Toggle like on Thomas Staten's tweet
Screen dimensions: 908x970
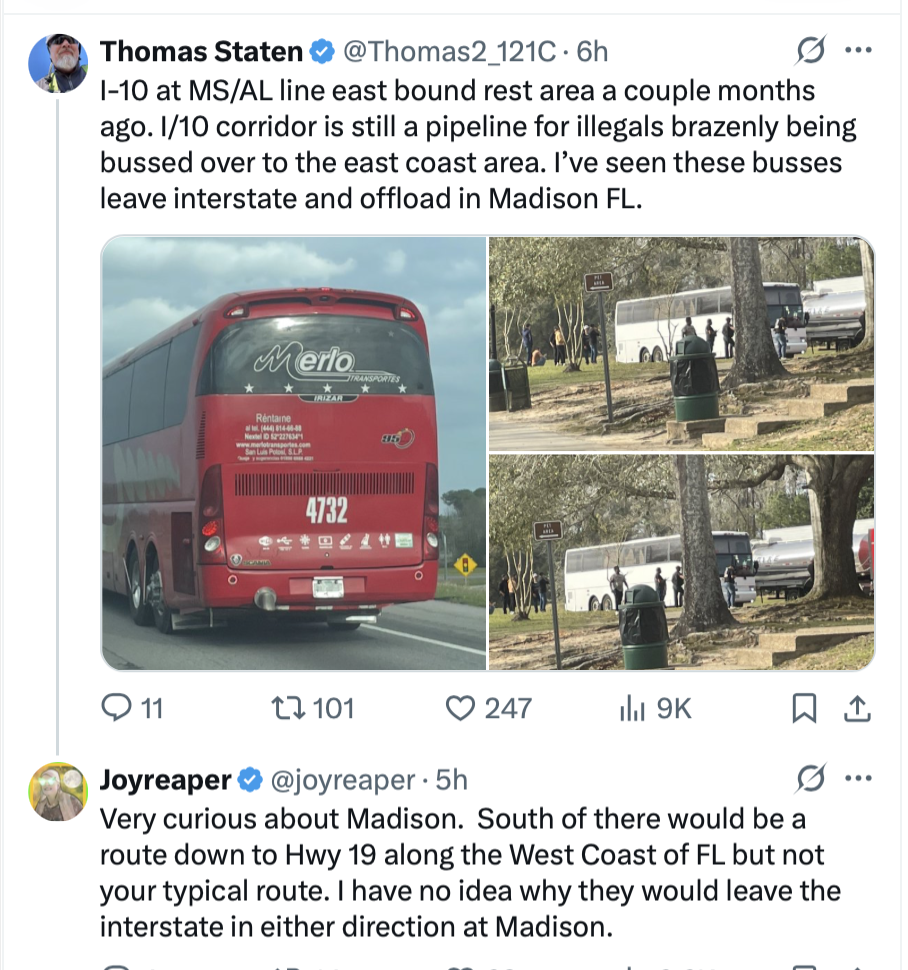[459, 708]
